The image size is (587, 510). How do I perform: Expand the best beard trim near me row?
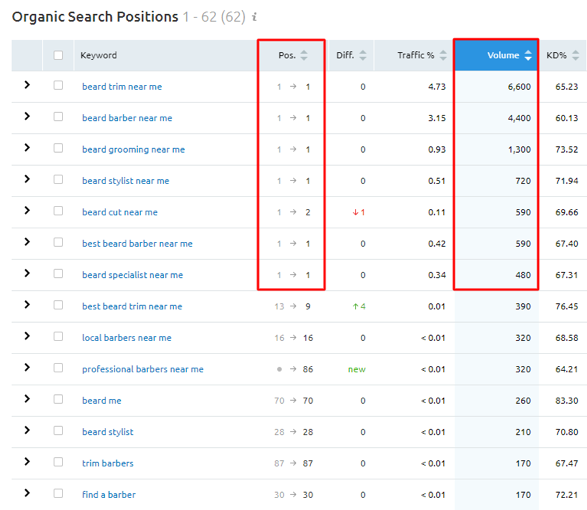coord(27,305)
